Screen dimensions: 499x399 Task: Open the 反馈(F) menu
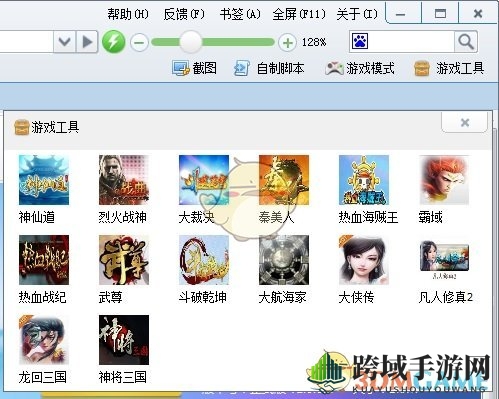[x=184, y=14]
